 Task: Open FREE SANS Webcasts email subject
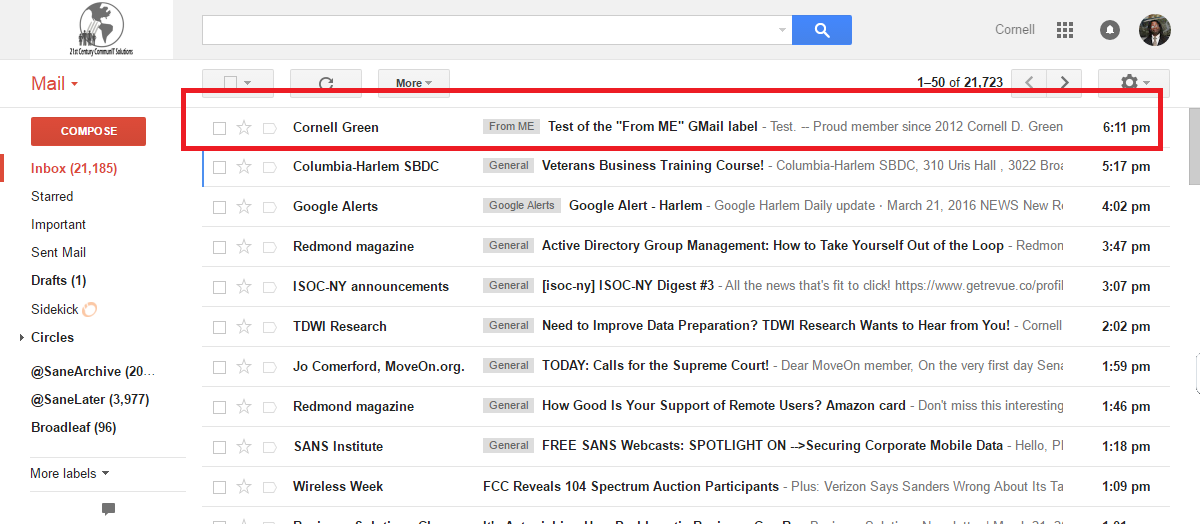coord(772,446)
